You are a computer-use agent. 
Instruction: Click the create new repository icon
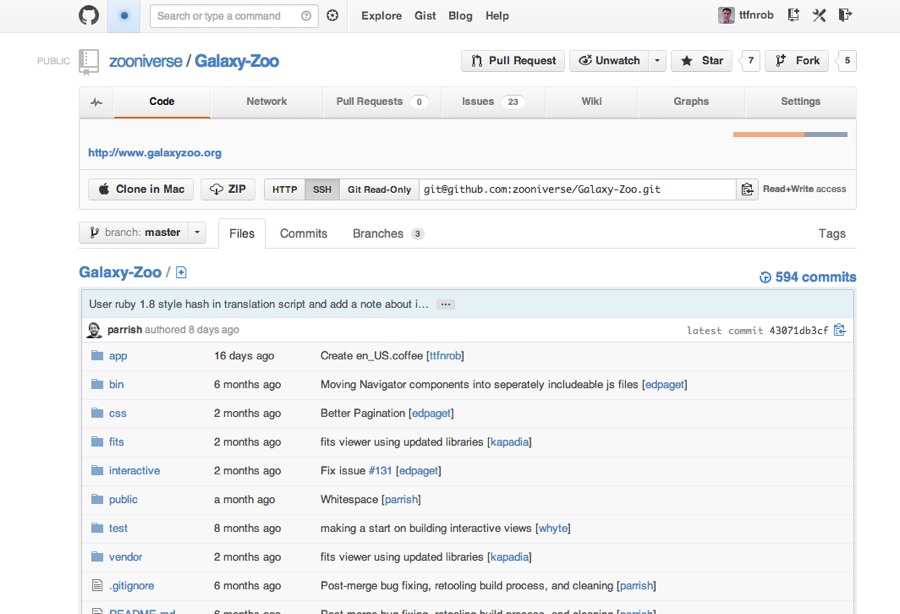click(793, 16)
